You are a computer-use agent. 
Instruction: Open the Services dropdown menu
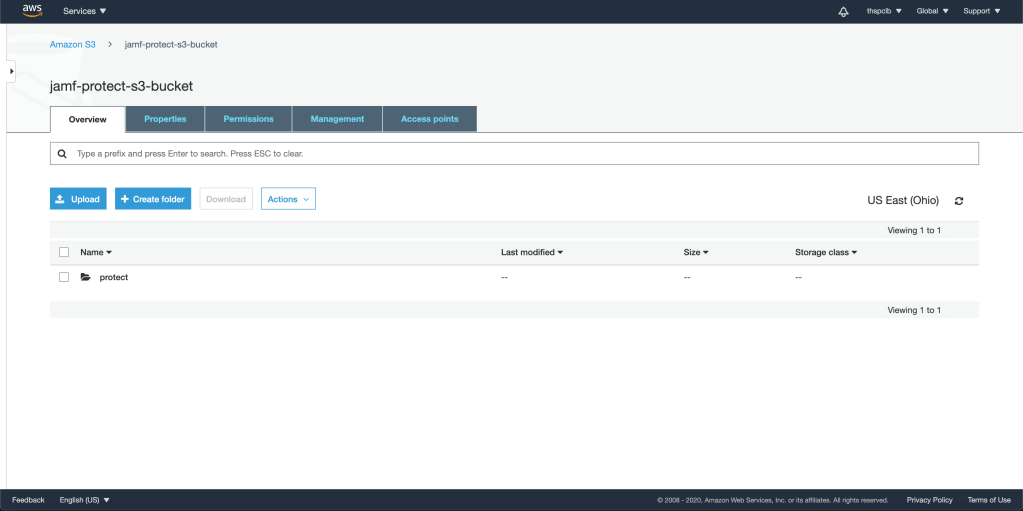coord(85,11)
